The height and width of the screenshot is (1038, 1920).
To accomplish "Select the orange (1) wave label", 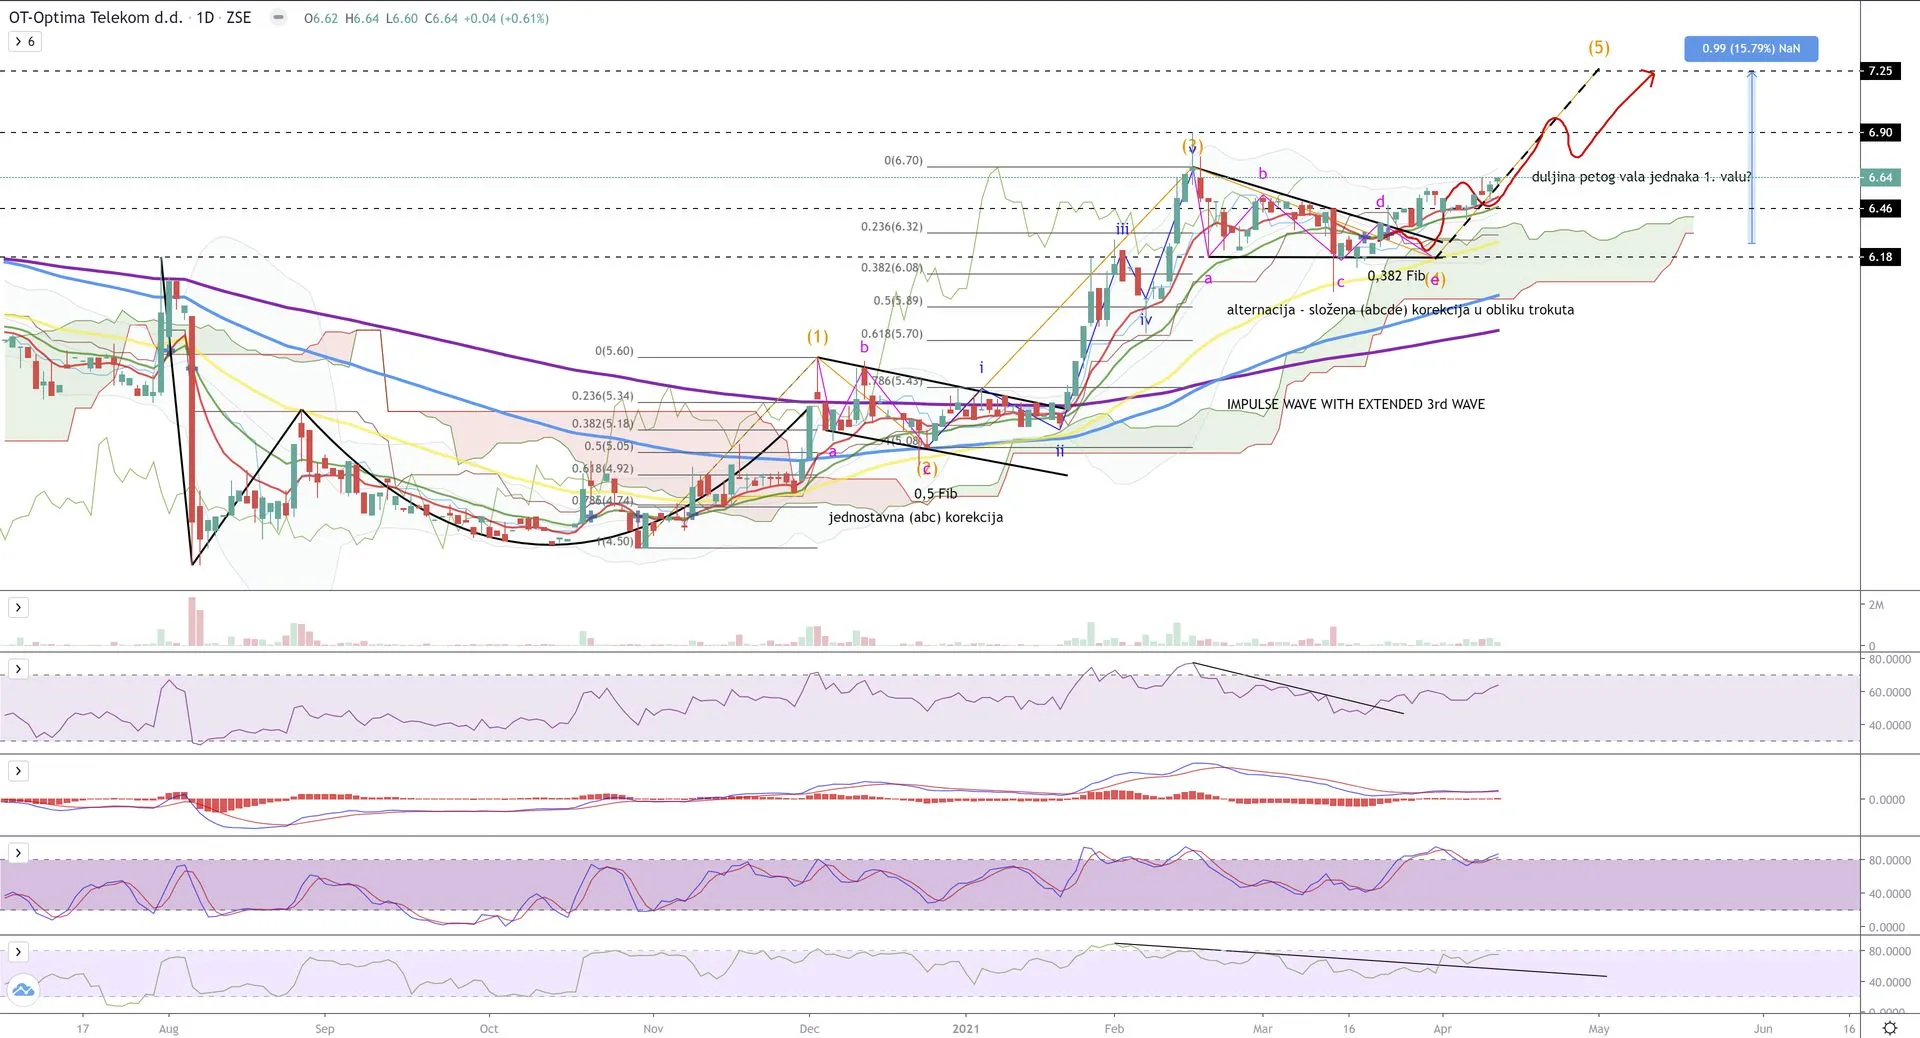I will 817,337.
